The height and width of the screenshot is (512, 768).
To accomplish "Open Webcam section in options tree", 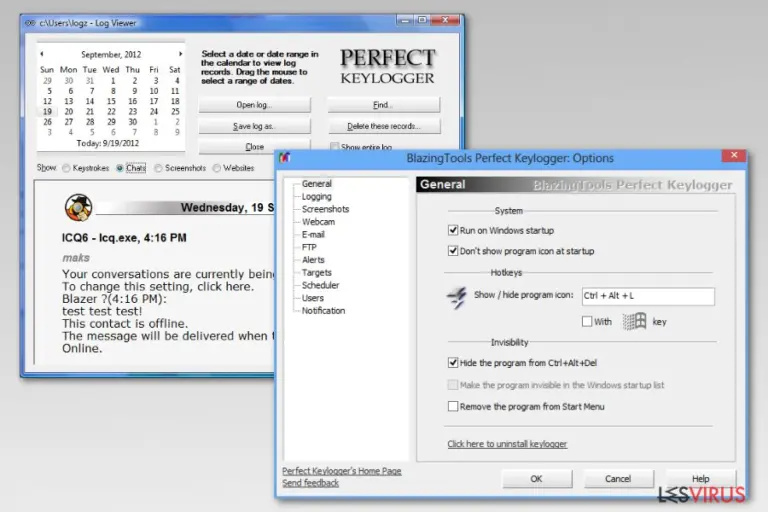I will (x=318, y=222).
